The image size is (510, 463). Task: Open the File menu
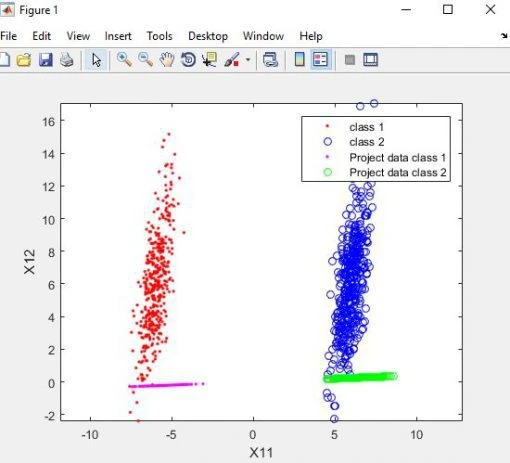[x=8, y=36]
